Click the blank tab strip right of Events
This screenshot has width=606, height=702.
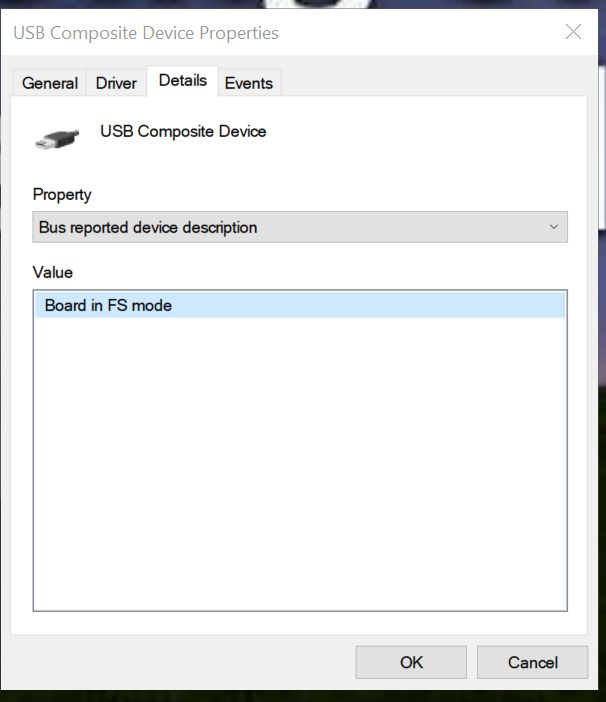[434, 83]
